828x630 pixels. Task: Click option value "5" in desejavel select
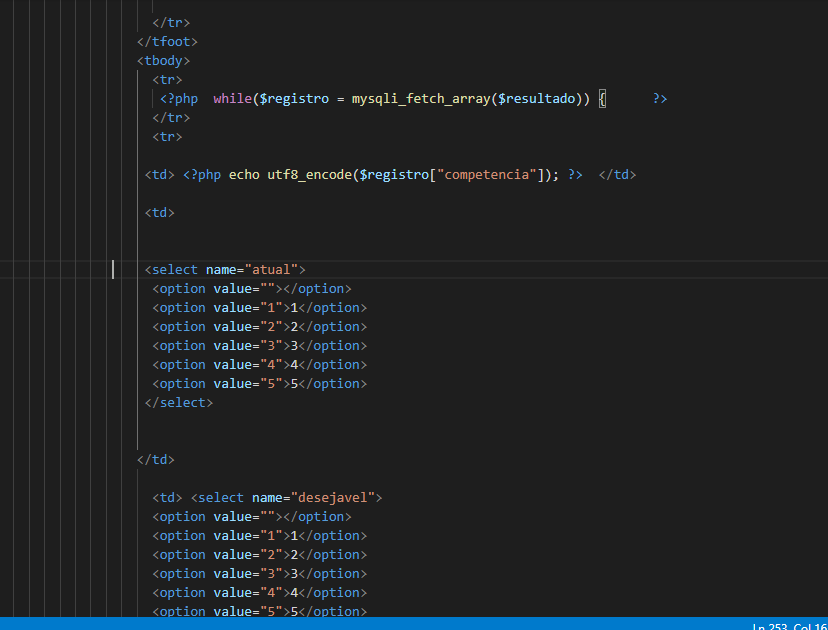coord(259,612)
